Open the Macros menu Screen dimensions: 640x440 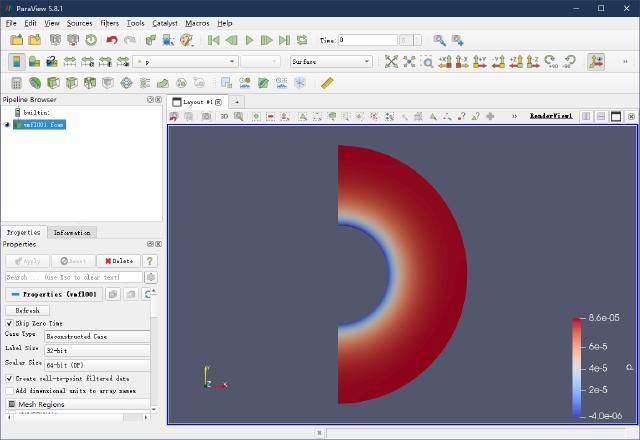pos(197,23)
